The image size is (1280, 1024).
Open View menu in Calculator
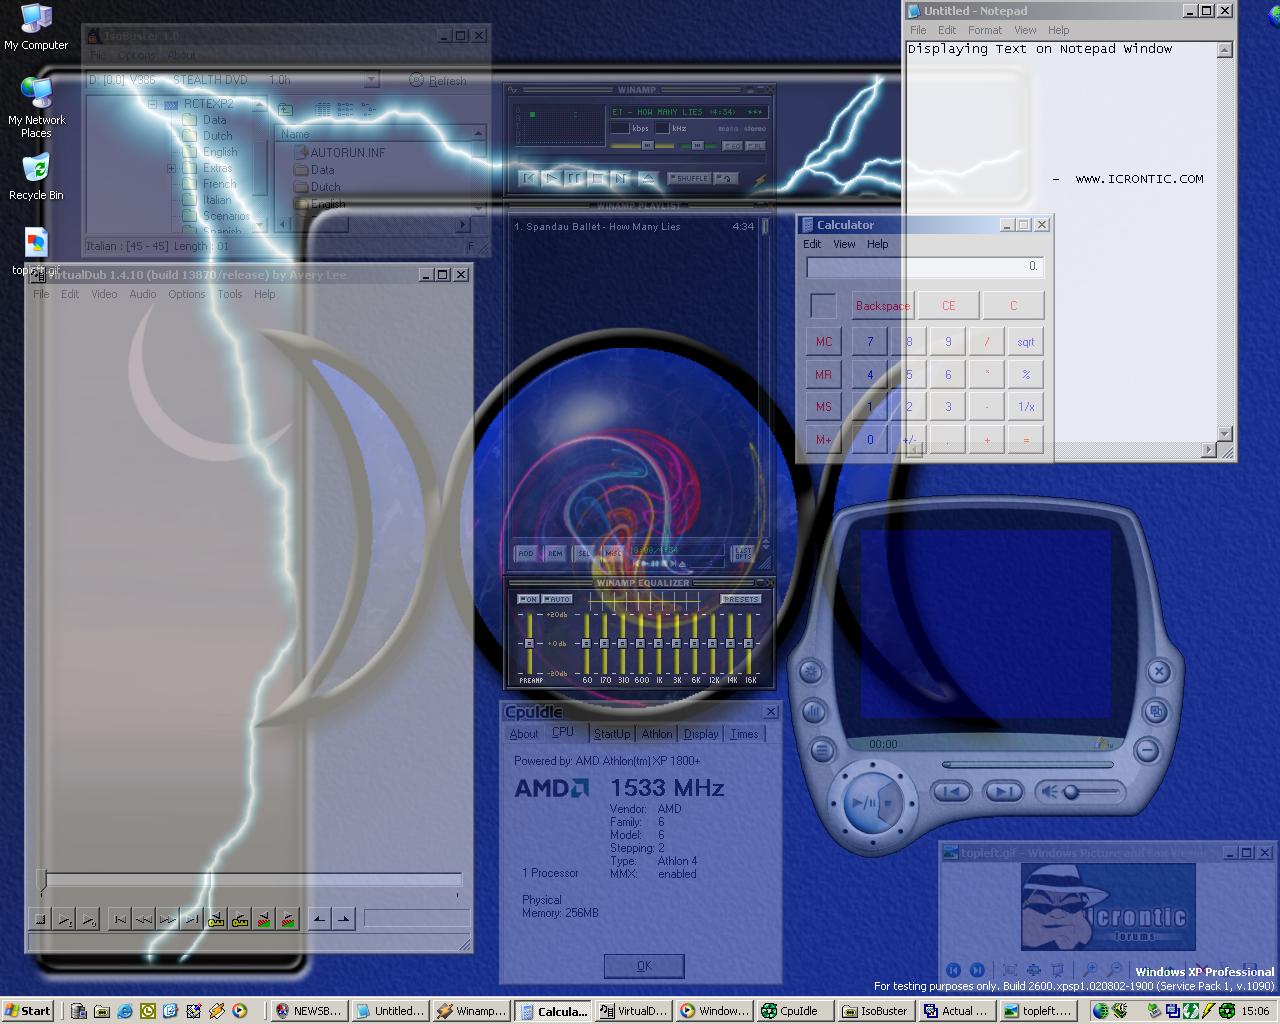(x=844, y=244)
